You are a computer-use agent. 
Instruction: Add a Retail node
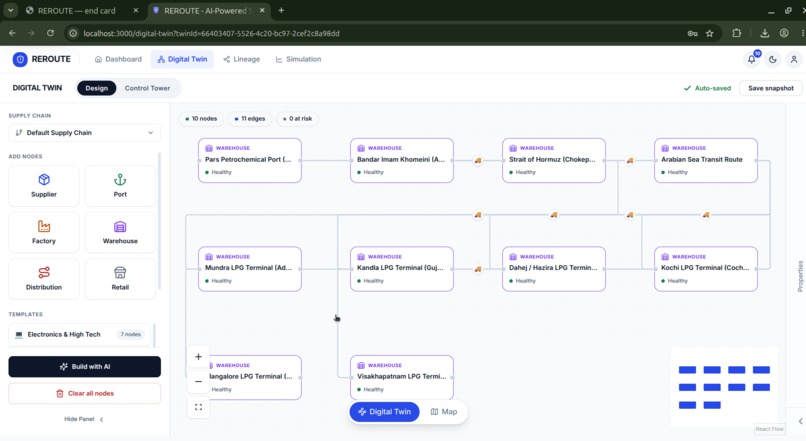120,279
